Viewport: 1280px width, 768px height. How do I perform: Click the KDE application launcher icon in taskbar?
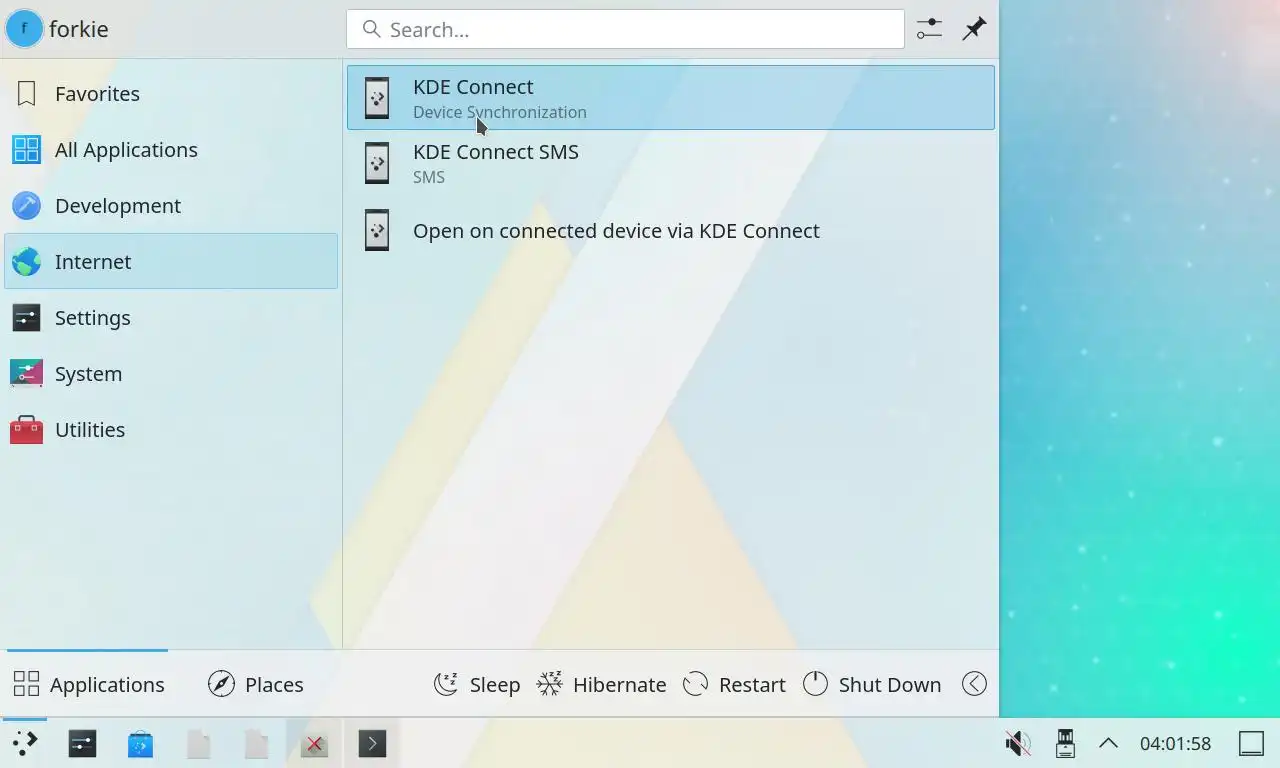point(25,743)
